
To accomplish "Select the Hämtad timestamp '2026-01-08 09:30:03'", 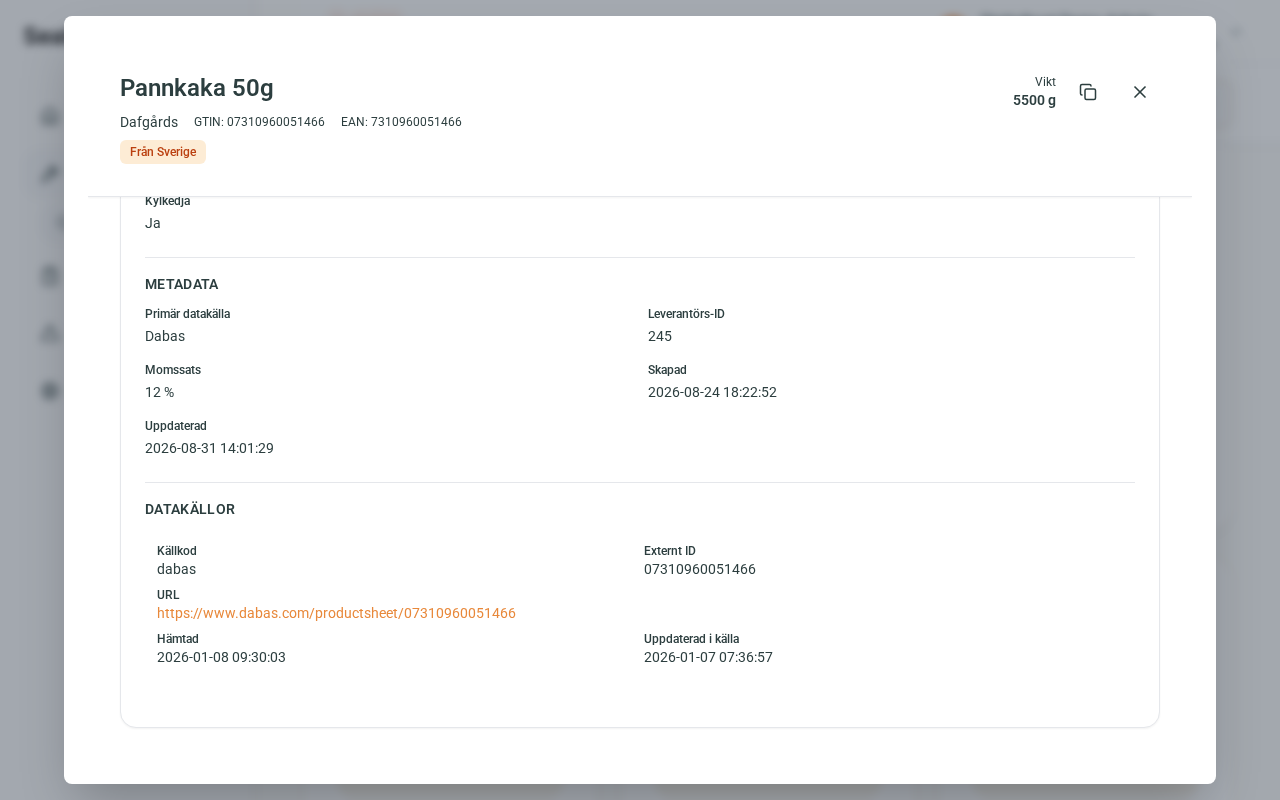I will 221,657.
